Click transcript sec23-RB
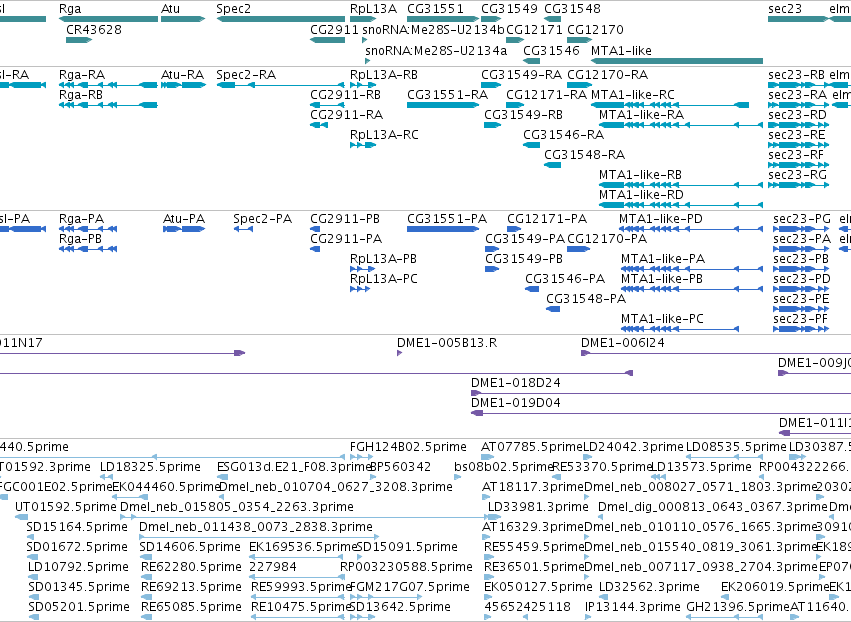The image size is (851, 622). click(798, 85)
